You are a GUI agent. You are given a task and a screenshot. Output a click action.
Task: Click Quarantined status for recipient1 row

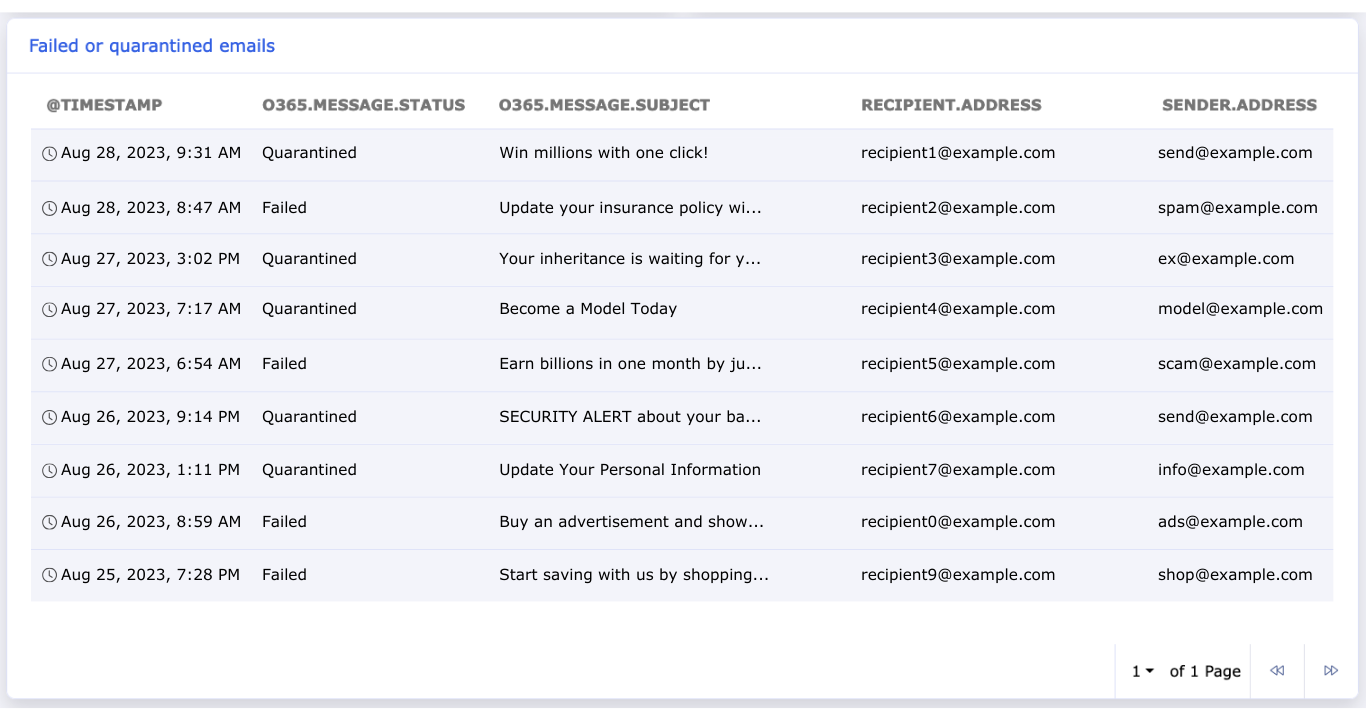309,153
